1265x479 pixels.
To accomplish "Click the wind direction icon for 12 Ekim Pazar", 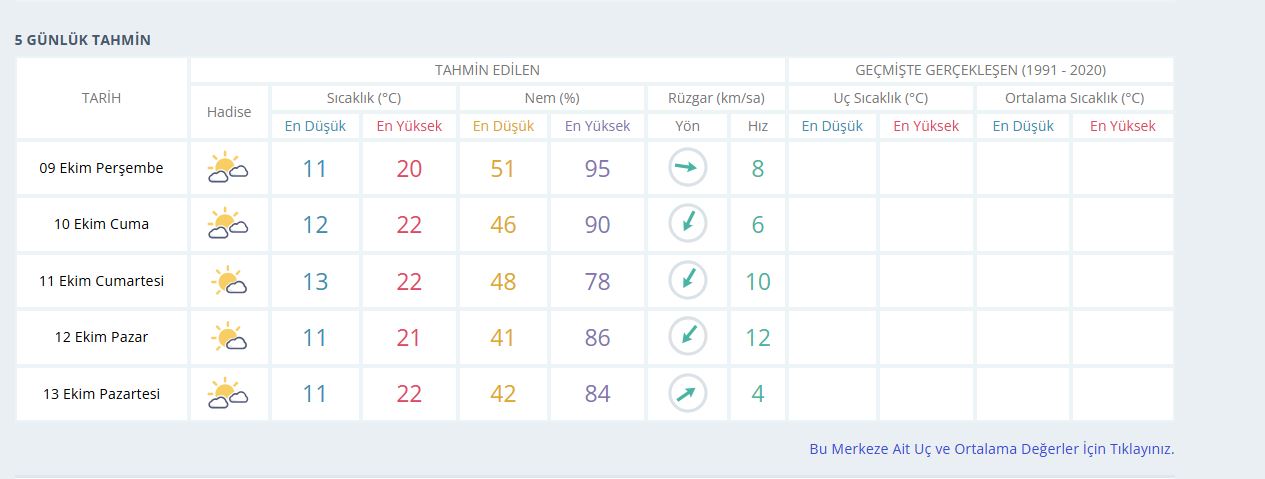I will coord(687,337).
